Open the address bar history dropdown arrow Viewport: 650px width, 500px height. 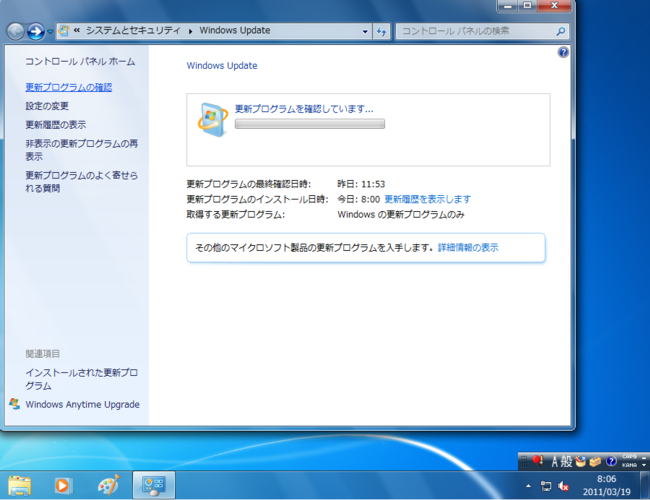(x=365, y=32)
